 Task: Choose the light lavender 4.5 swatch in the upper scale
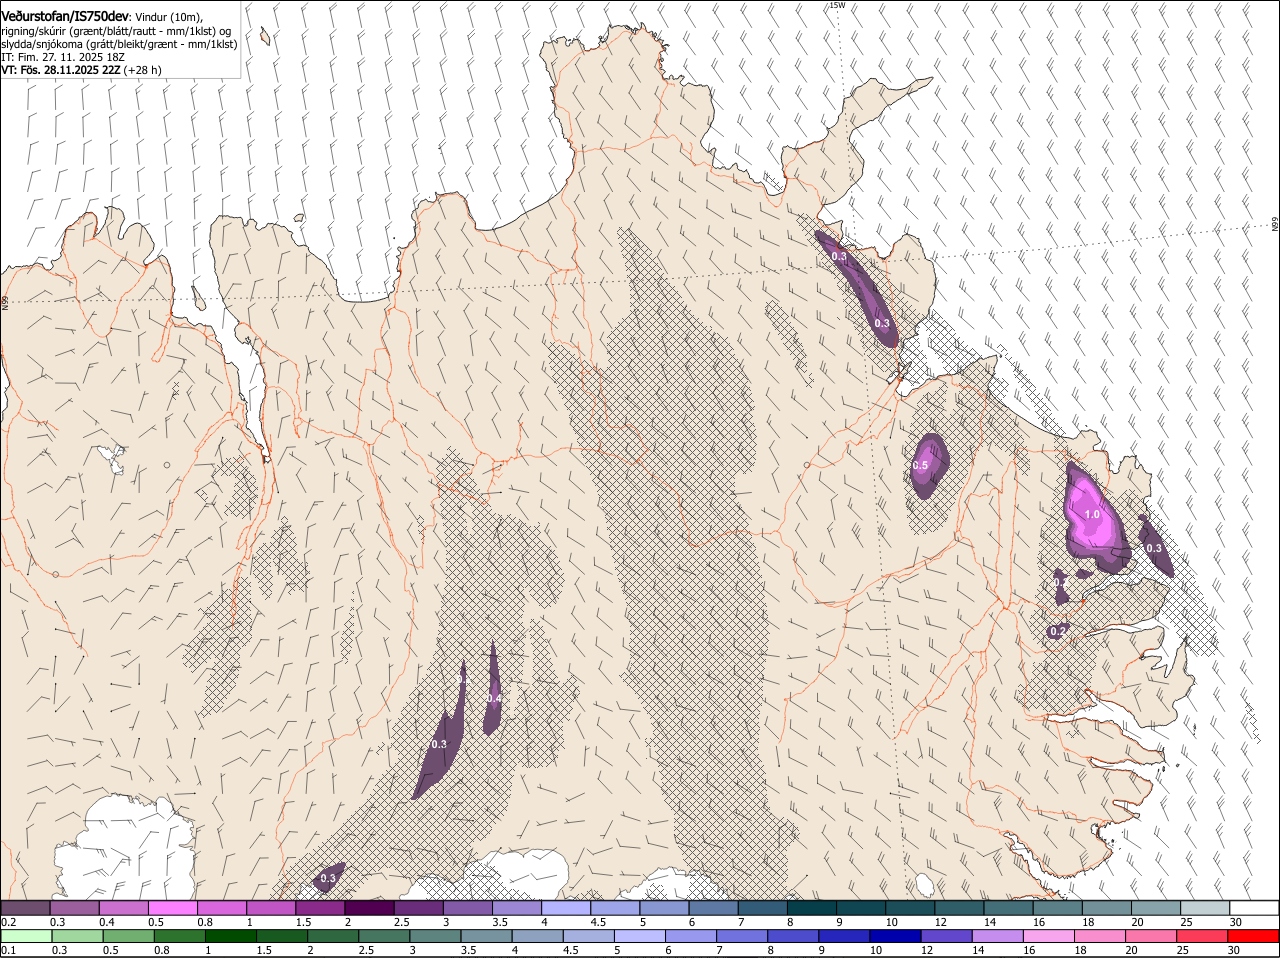615,908
